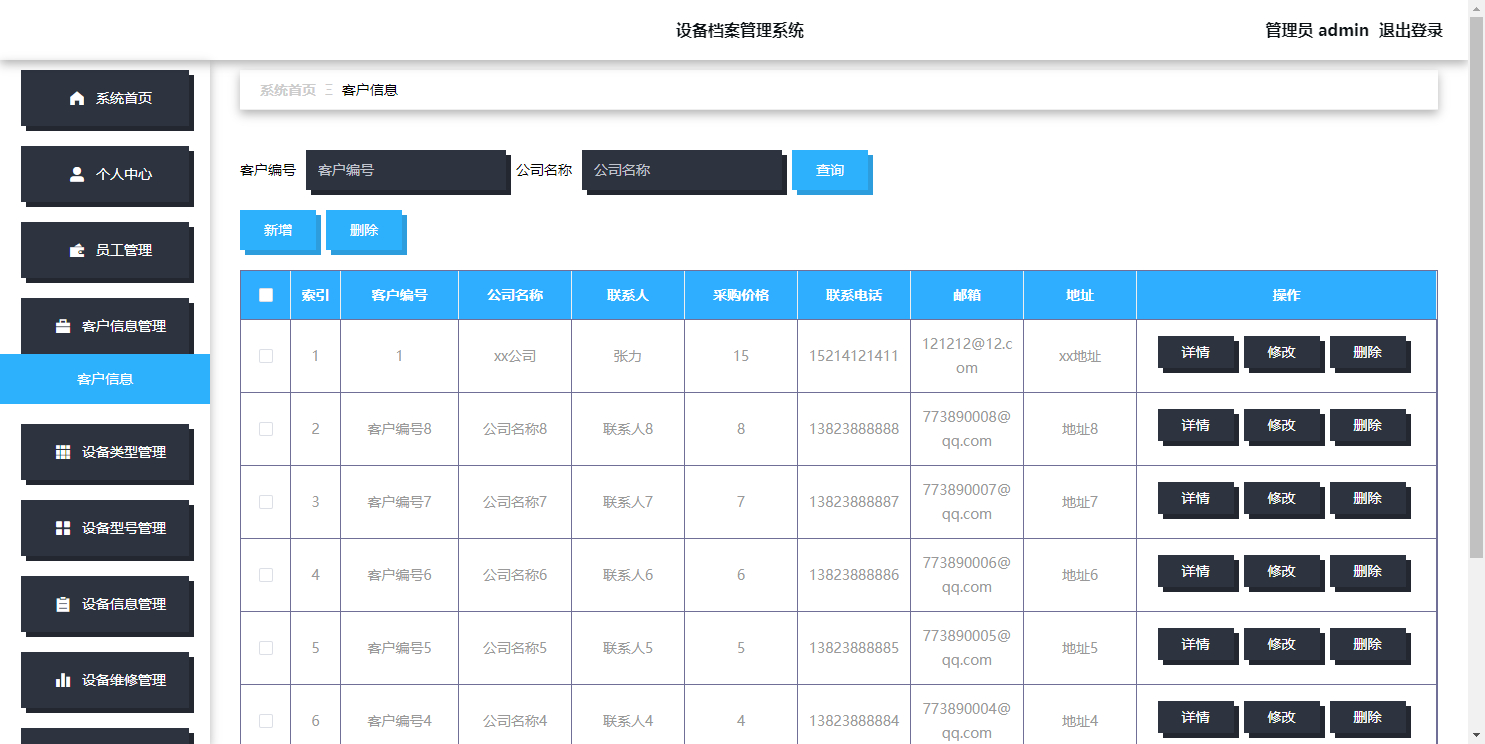The width and height of the screenshot is (1485, 744).
Task: Collapse the 客户信息管理 sidebar menu
Action: (105, 326)
